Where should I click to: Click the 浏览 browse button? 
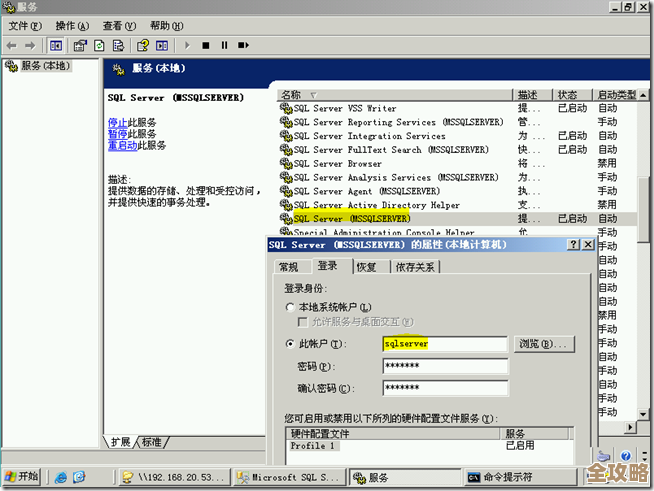[x=545, y=344]
